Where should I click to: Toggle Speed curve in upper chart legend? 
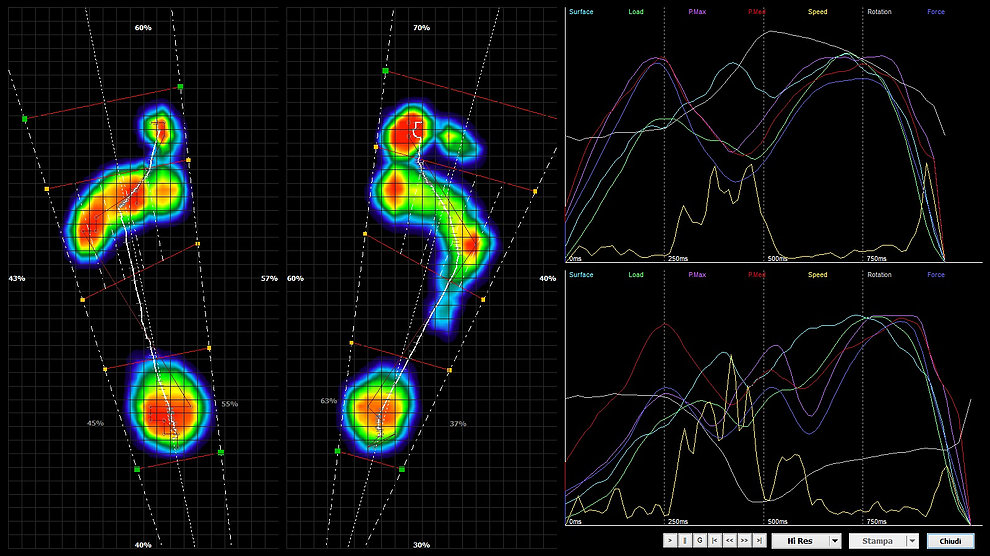pos(817,12)
